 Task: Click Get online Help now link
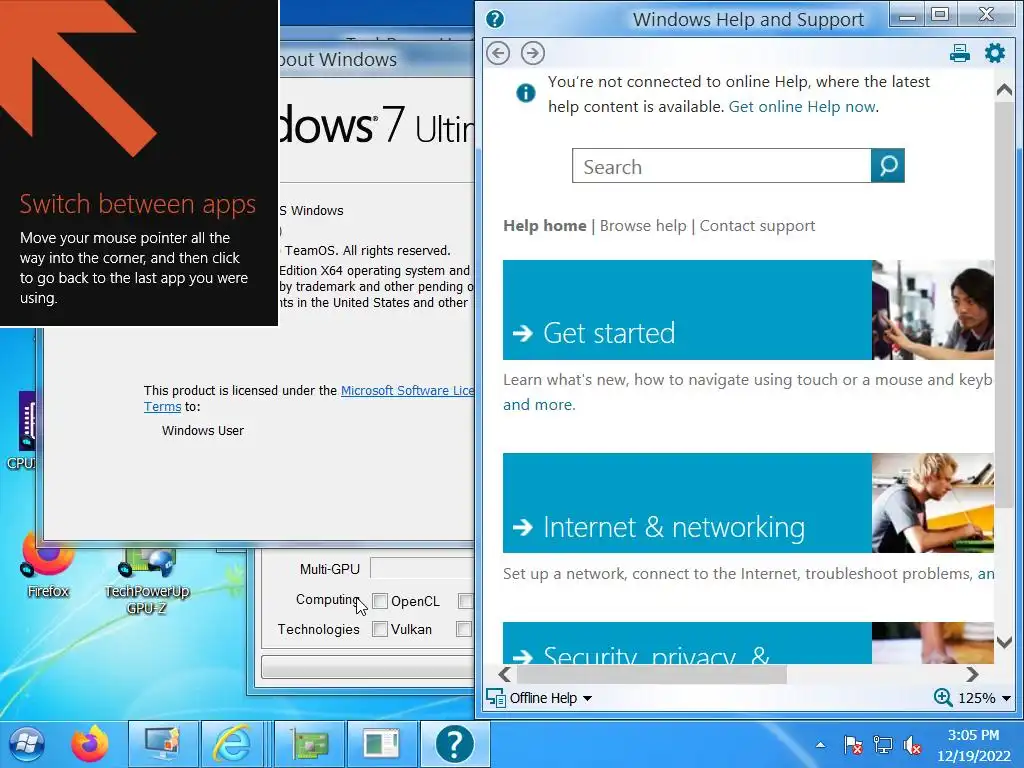802,106
